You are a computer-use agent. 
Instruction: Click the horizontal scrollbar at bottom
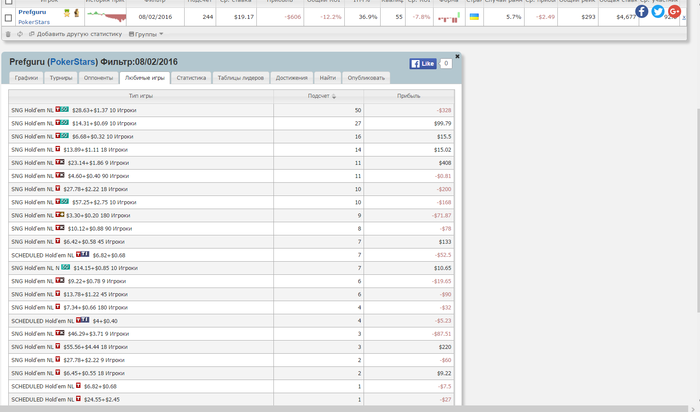[x=344, y=409]
